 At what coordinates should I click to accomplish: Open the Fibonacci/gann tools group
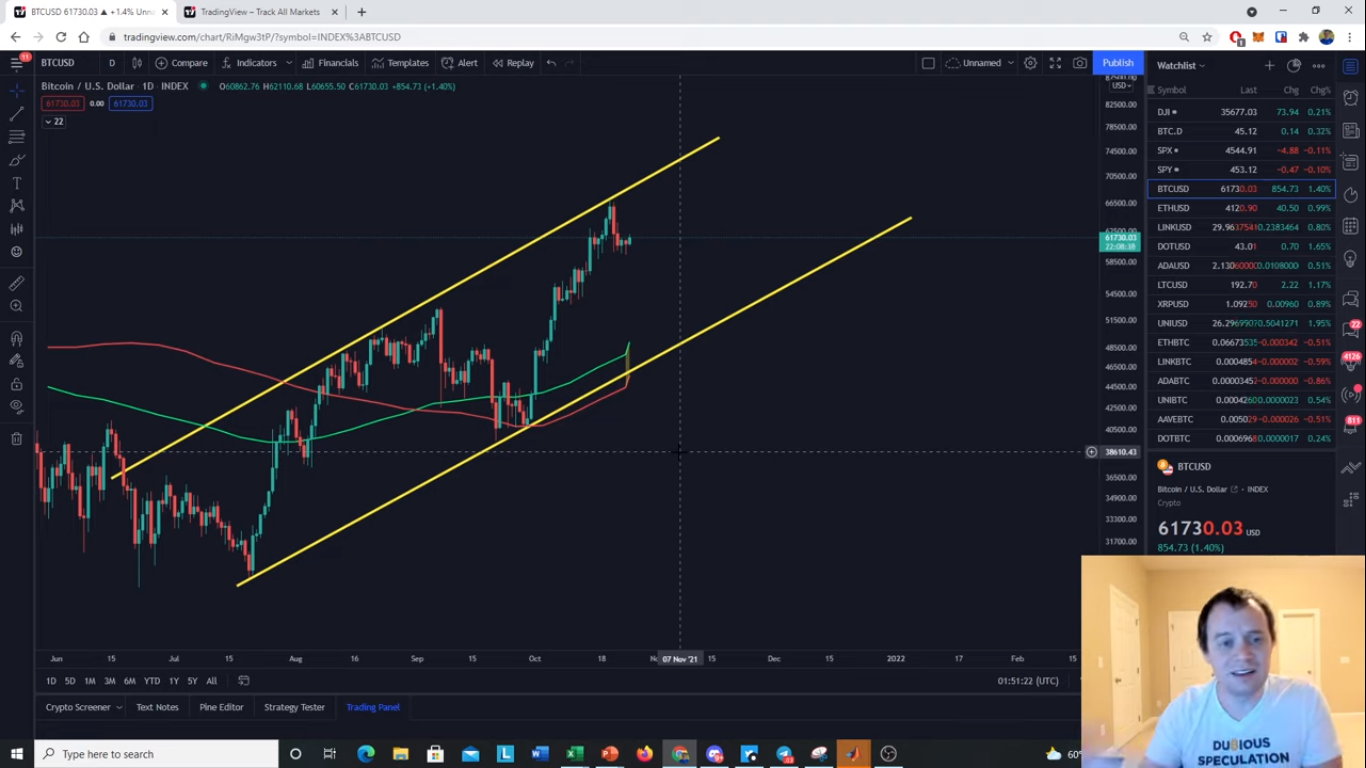(16, 137)
